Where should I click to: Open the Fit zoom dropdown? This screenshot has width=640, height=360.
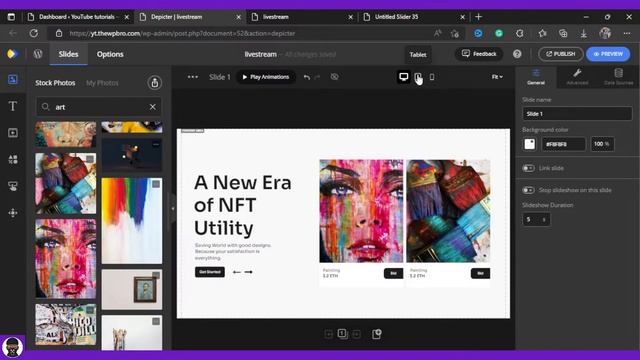[497, 77]
